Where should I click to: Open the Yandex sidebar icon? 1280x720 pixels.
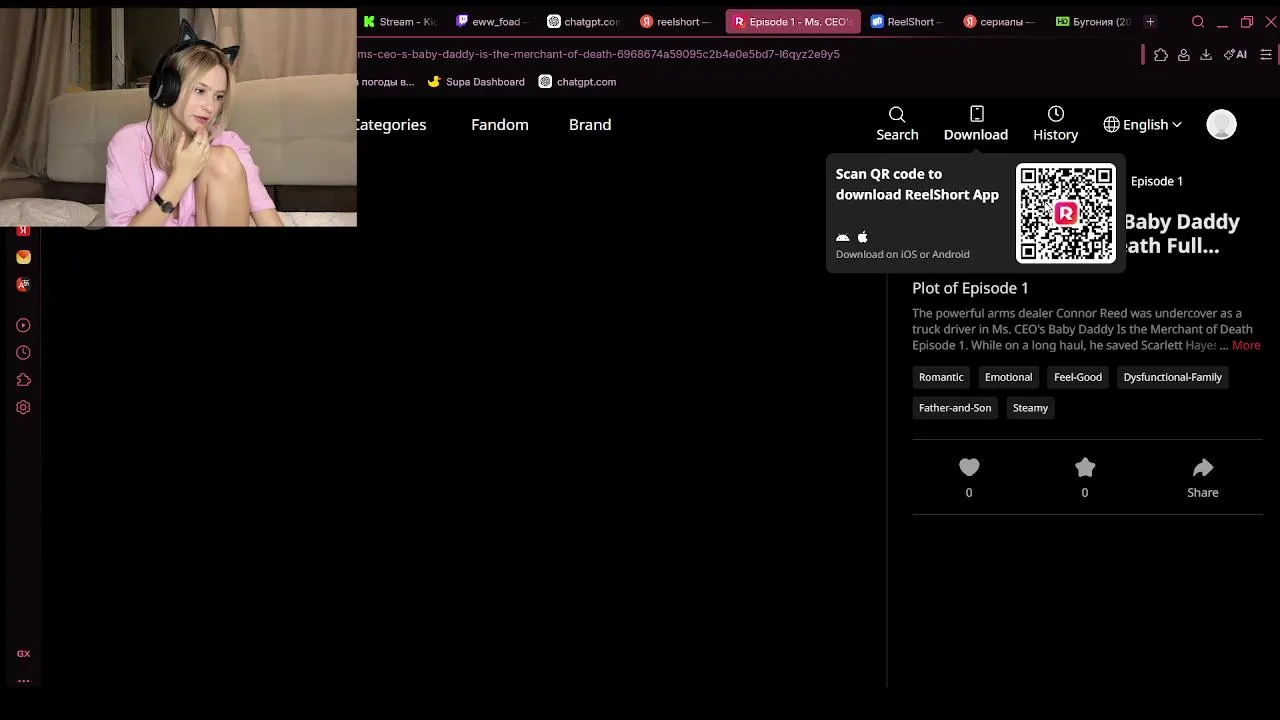23,231
